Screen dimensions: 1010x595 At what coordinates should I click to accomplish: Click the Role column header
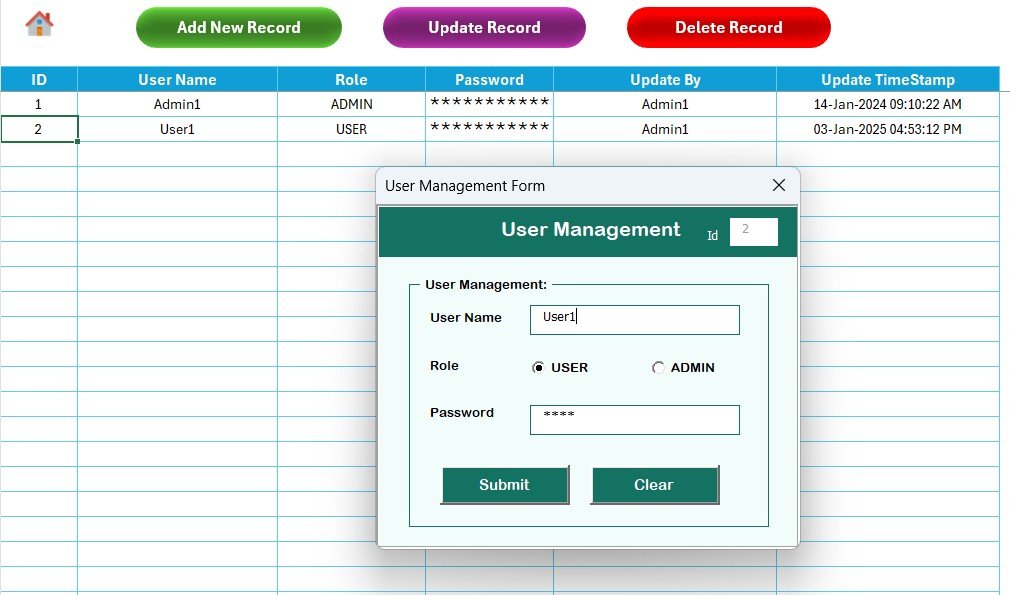(349, 79)
